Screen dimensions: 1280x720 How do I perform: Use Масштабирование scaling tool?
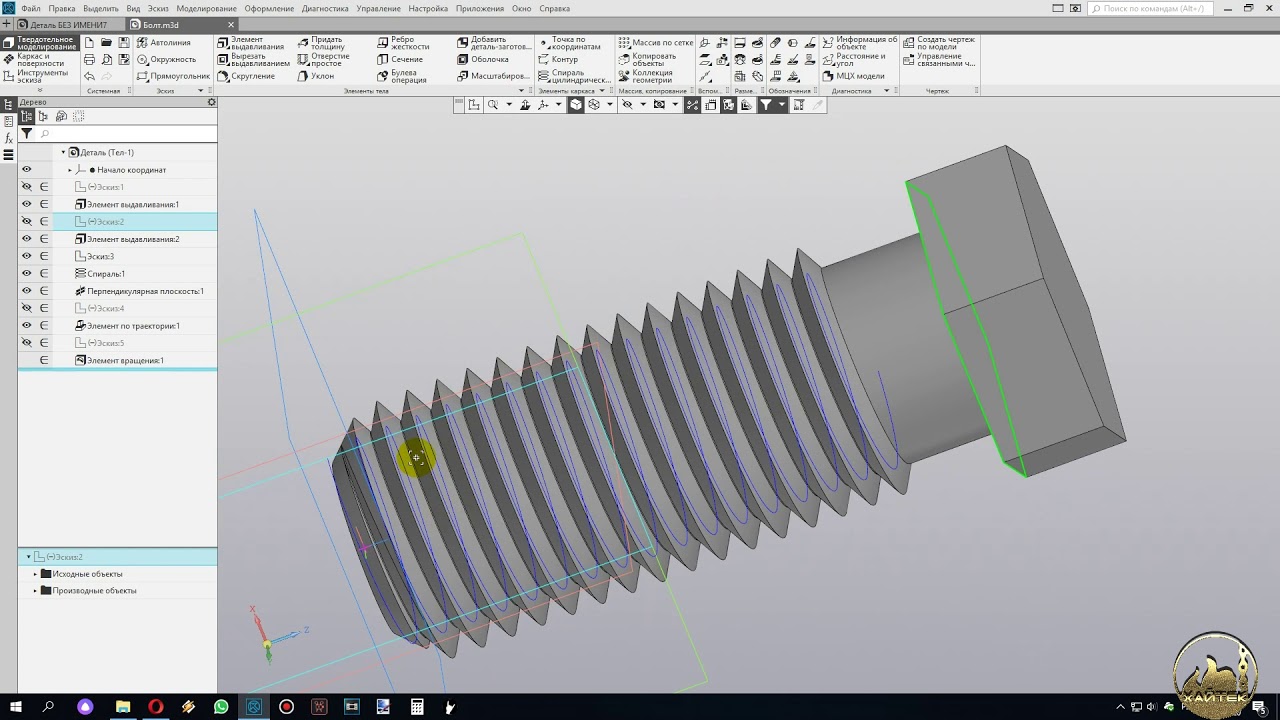pyautogui.click(x=493, y=76)
